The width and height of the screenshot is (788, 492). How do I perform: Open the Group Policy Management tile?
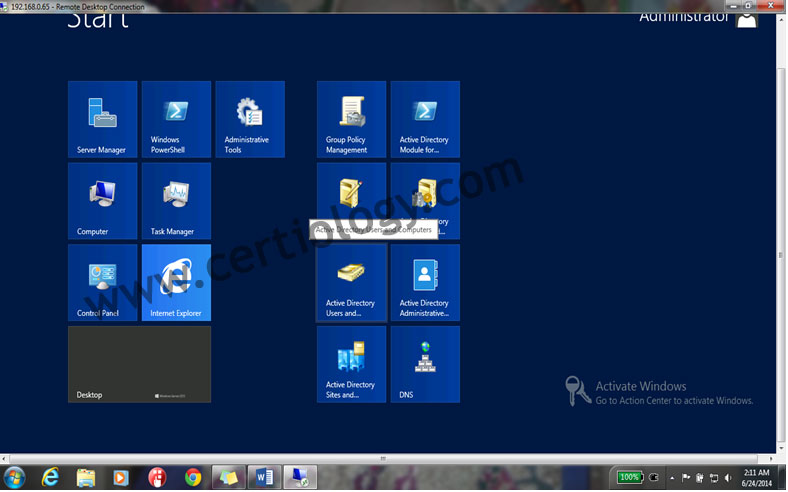[x=351, y=119]
